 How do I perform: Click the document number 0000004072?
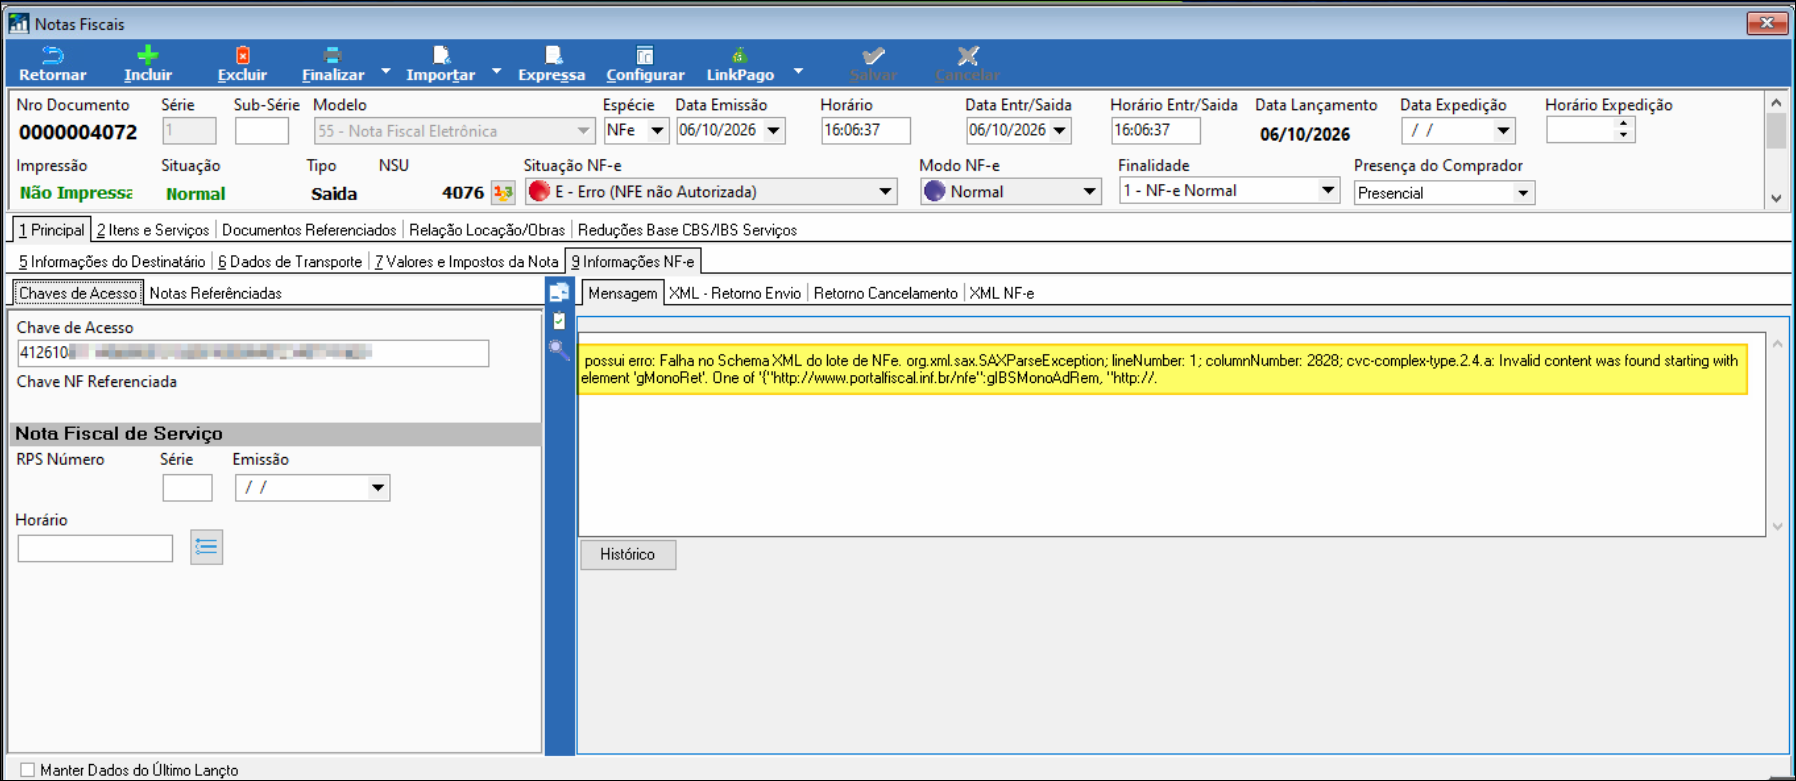[x=78, y=132]
